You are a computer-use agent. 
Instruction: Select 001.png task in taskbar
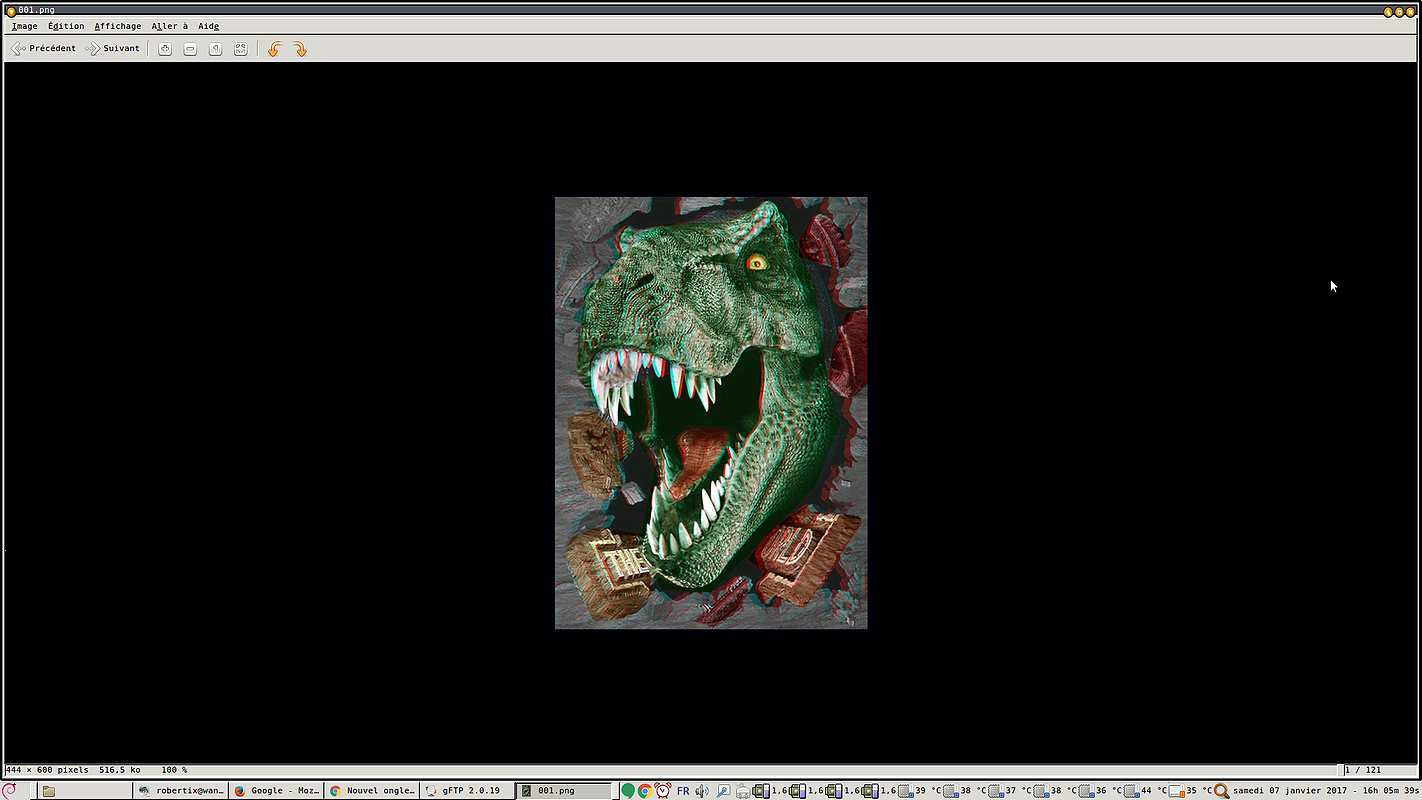pyautogui.click(x=563, y=791)
